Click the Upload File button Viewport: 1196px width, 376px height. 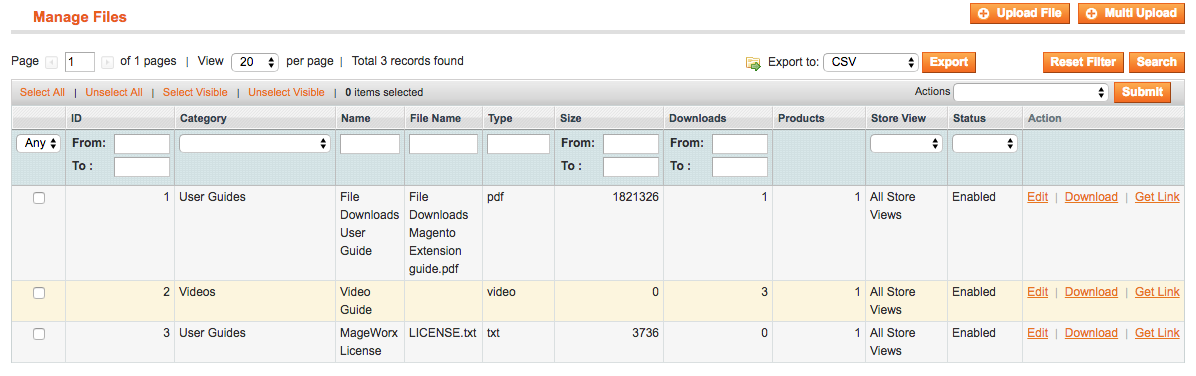coord(1020,14)
